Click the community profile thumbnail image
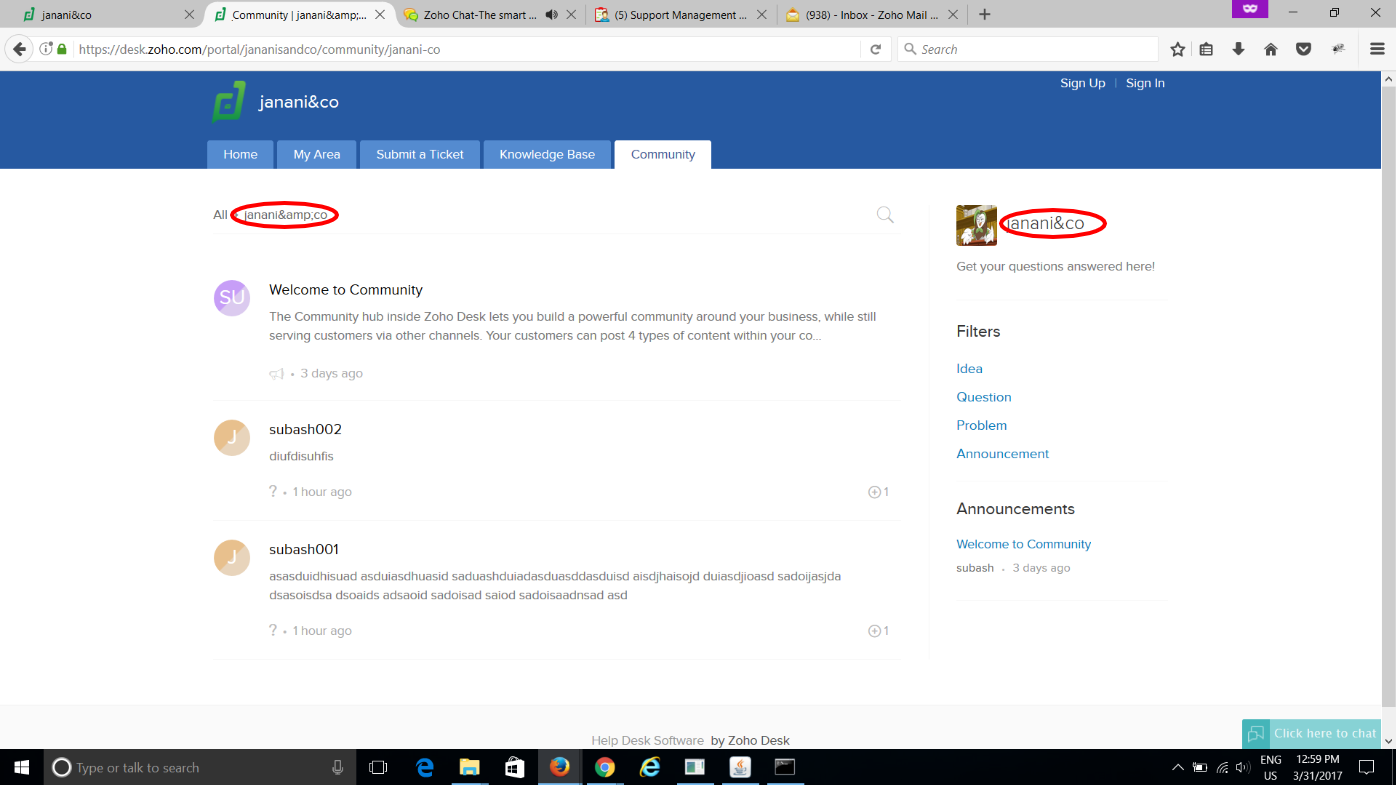The width and height of the screenshot is (1396, 785). [x=976, y=225]
